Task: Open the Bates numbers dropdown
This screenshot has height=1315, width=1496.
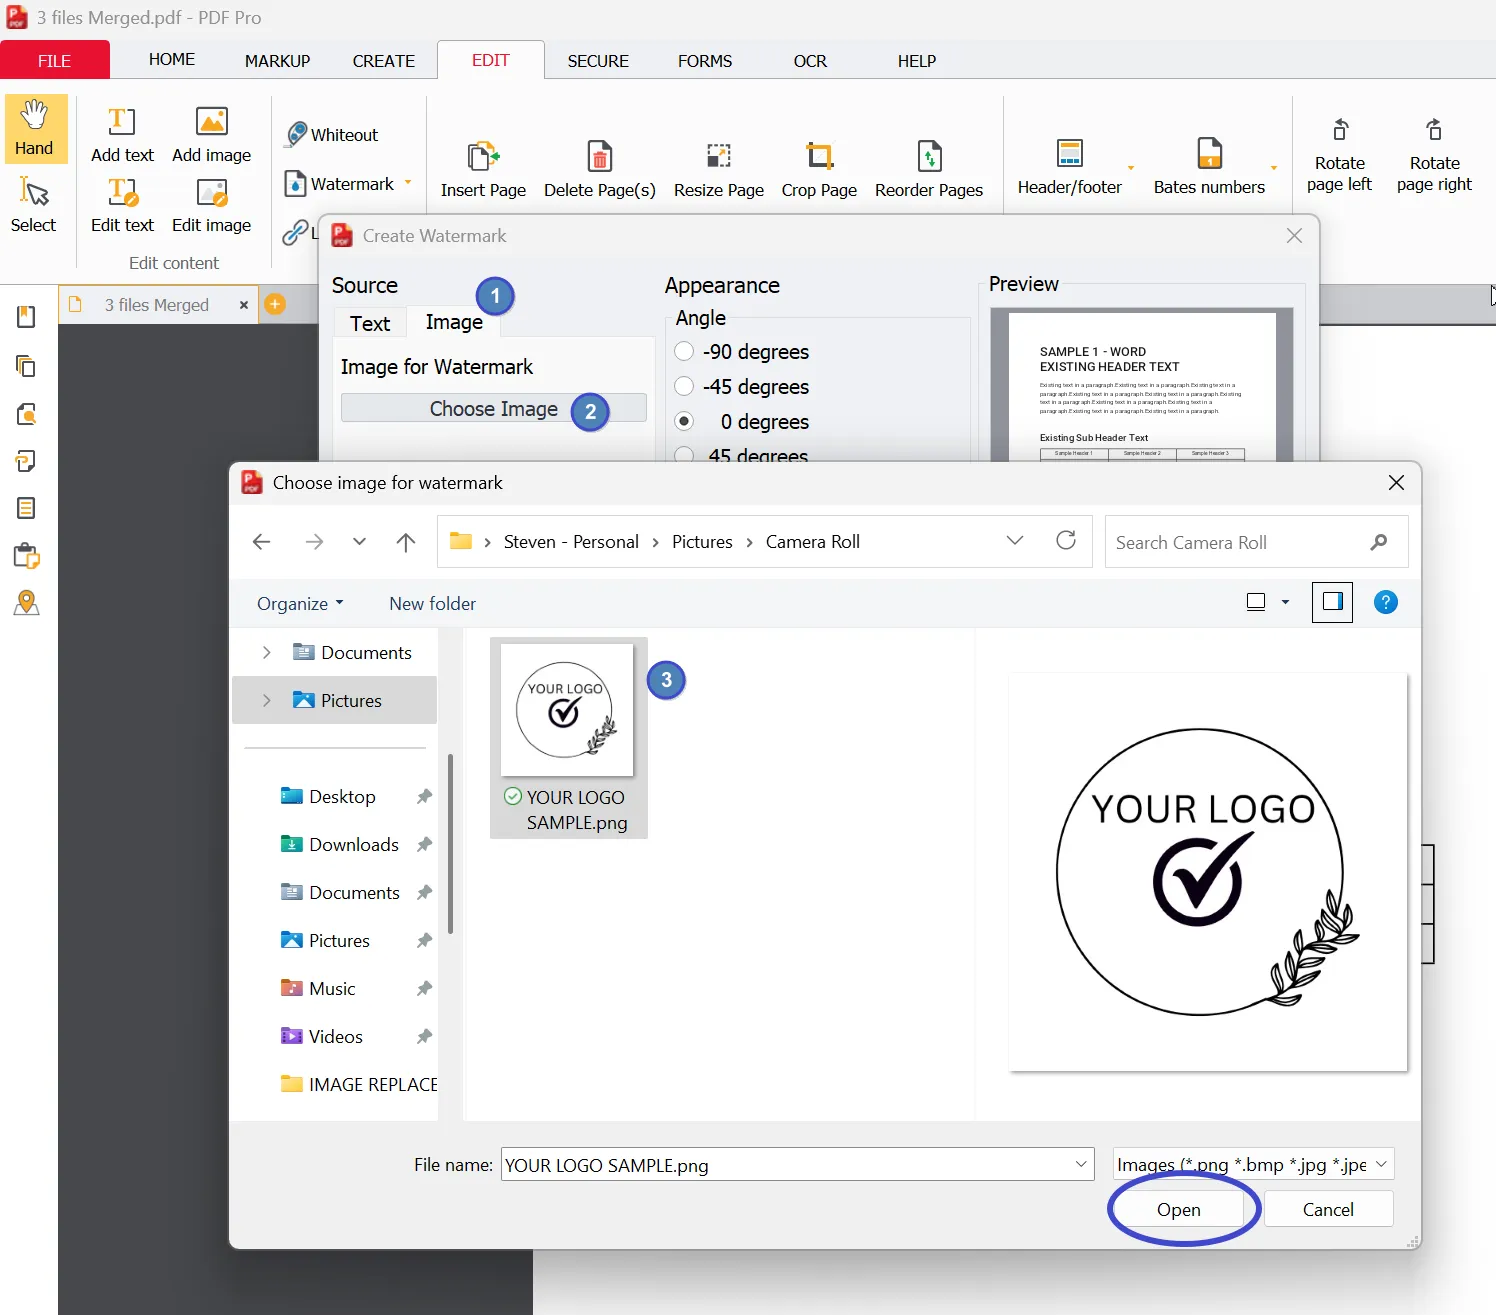Action: click(x=1274, y=168)
